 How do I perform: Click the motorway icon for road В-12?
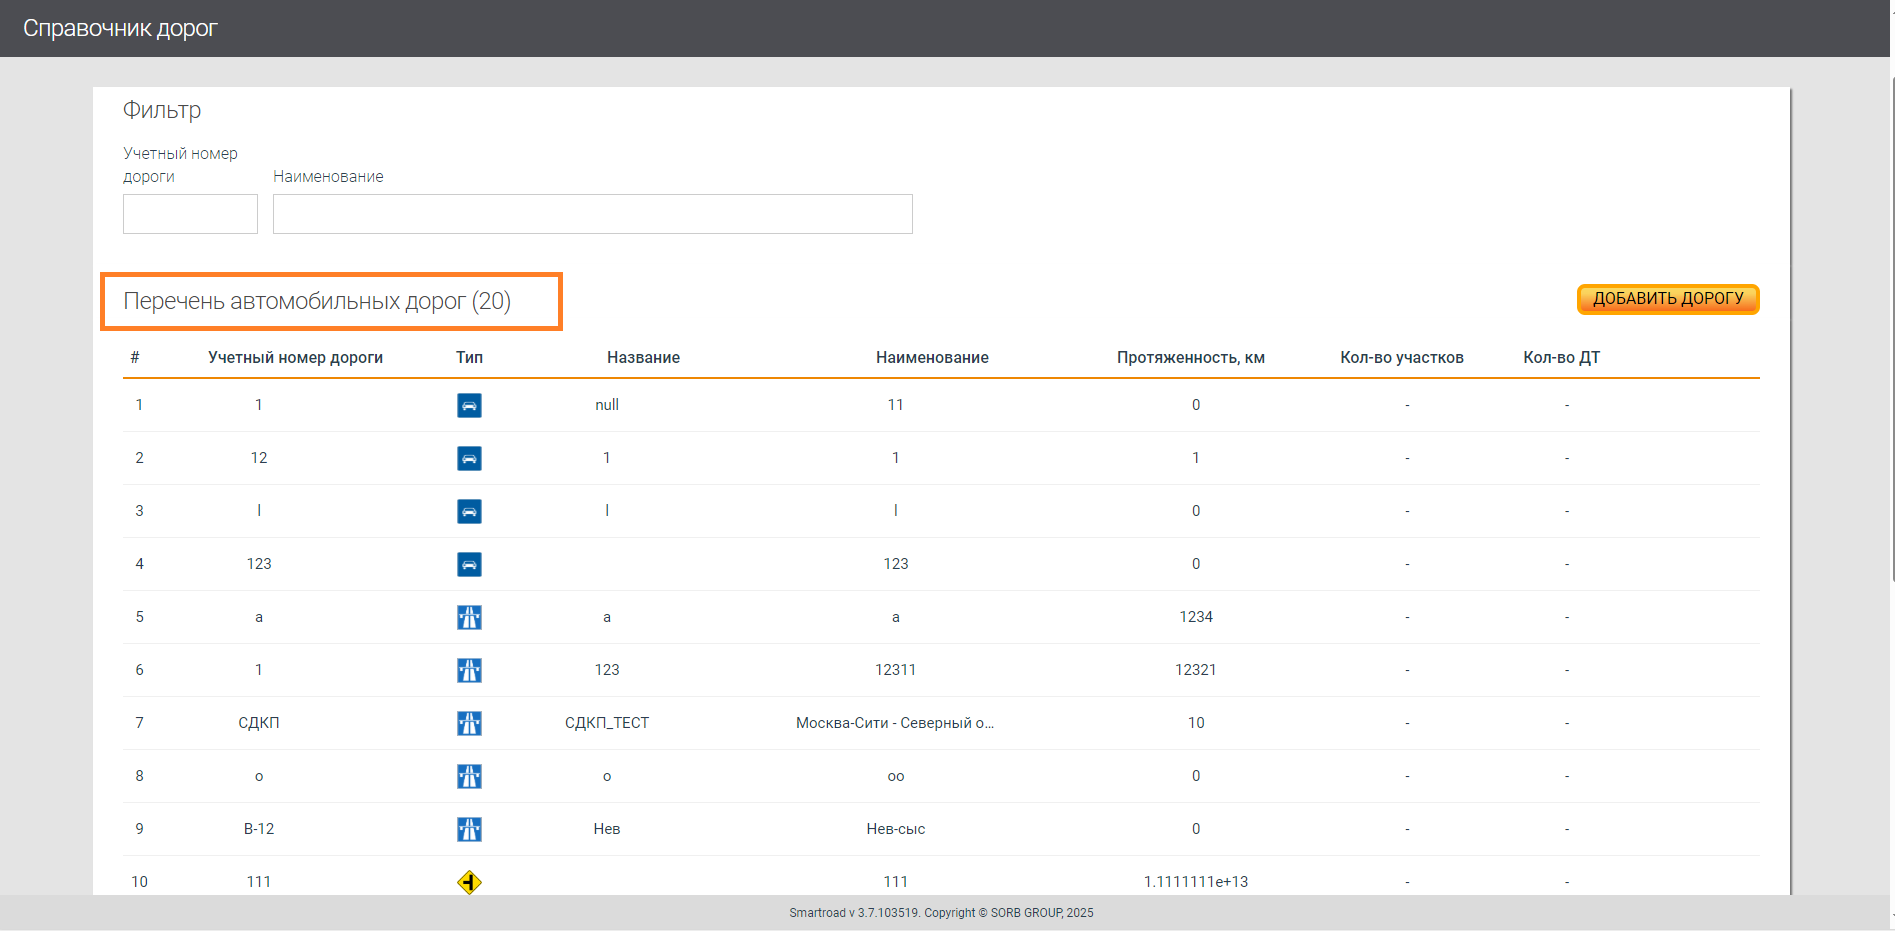pos(469,829)
